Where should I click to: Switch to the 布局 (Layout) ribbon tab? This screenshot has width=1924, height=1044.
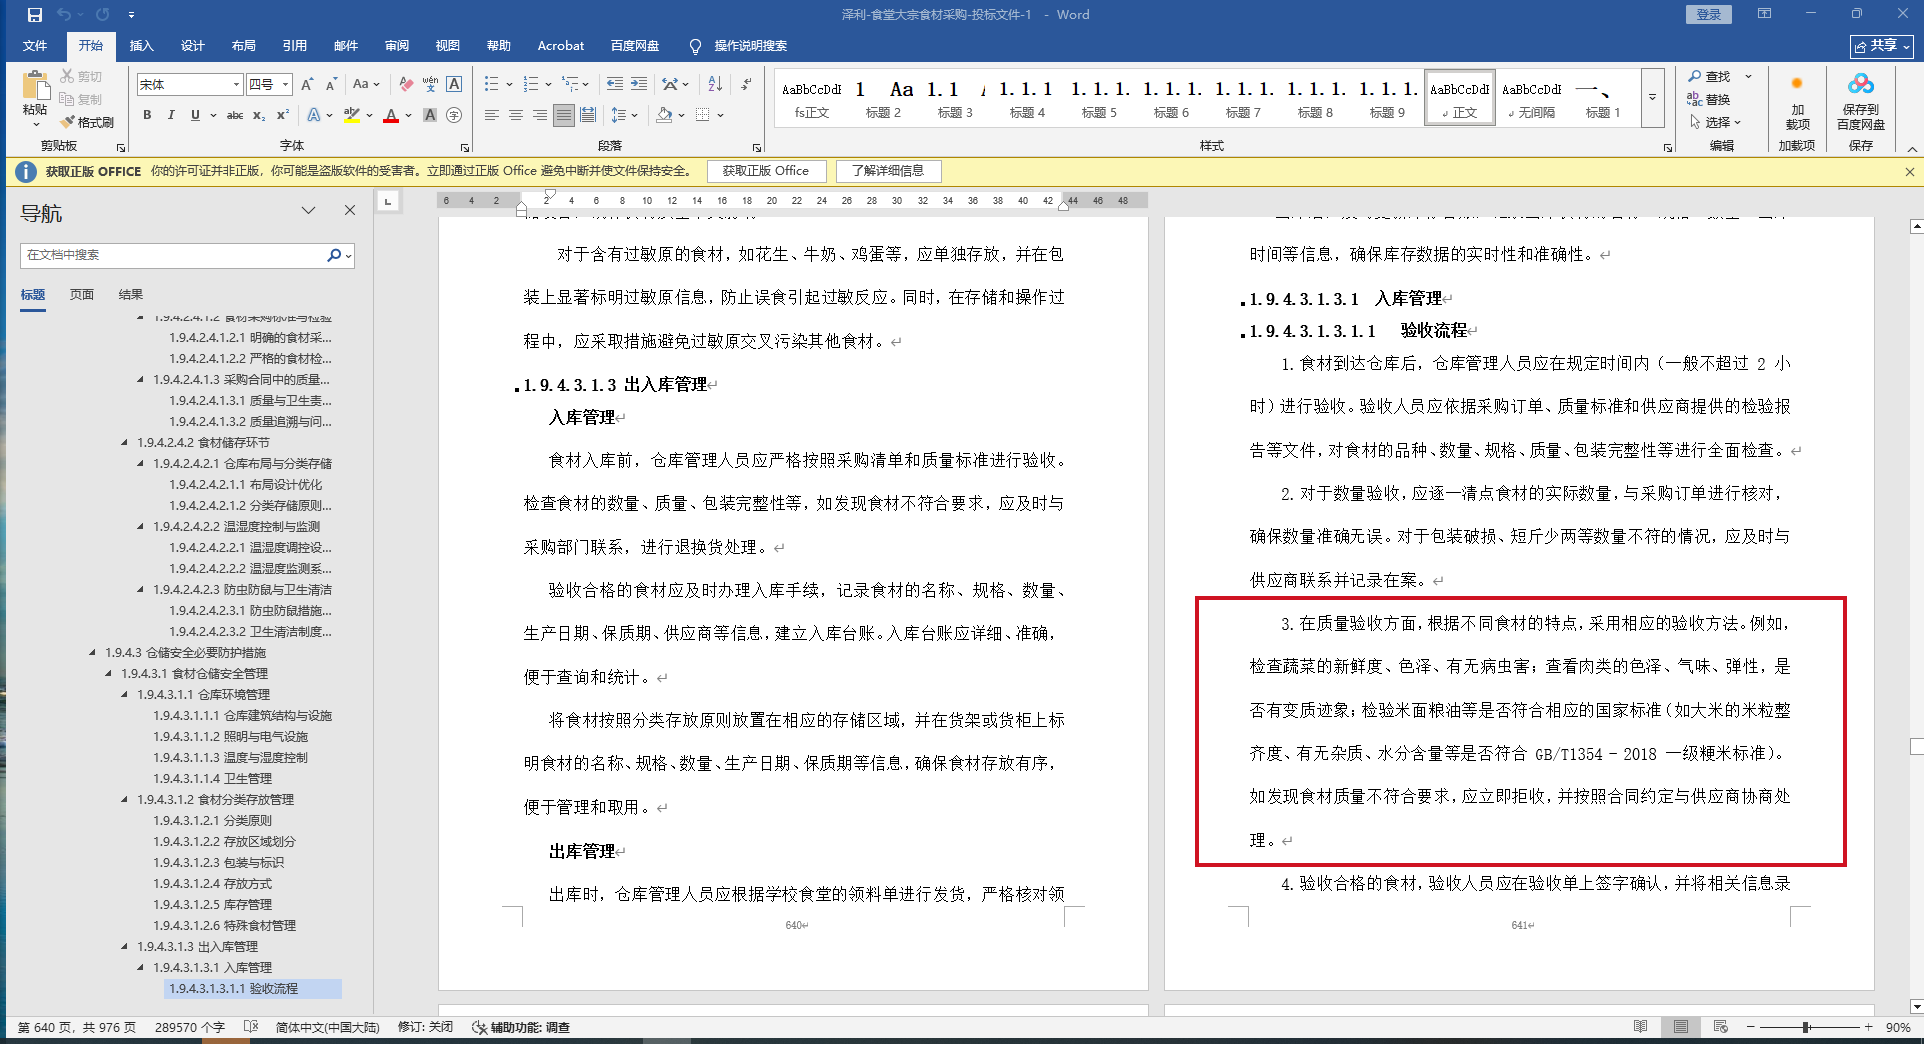click(243, 46)
